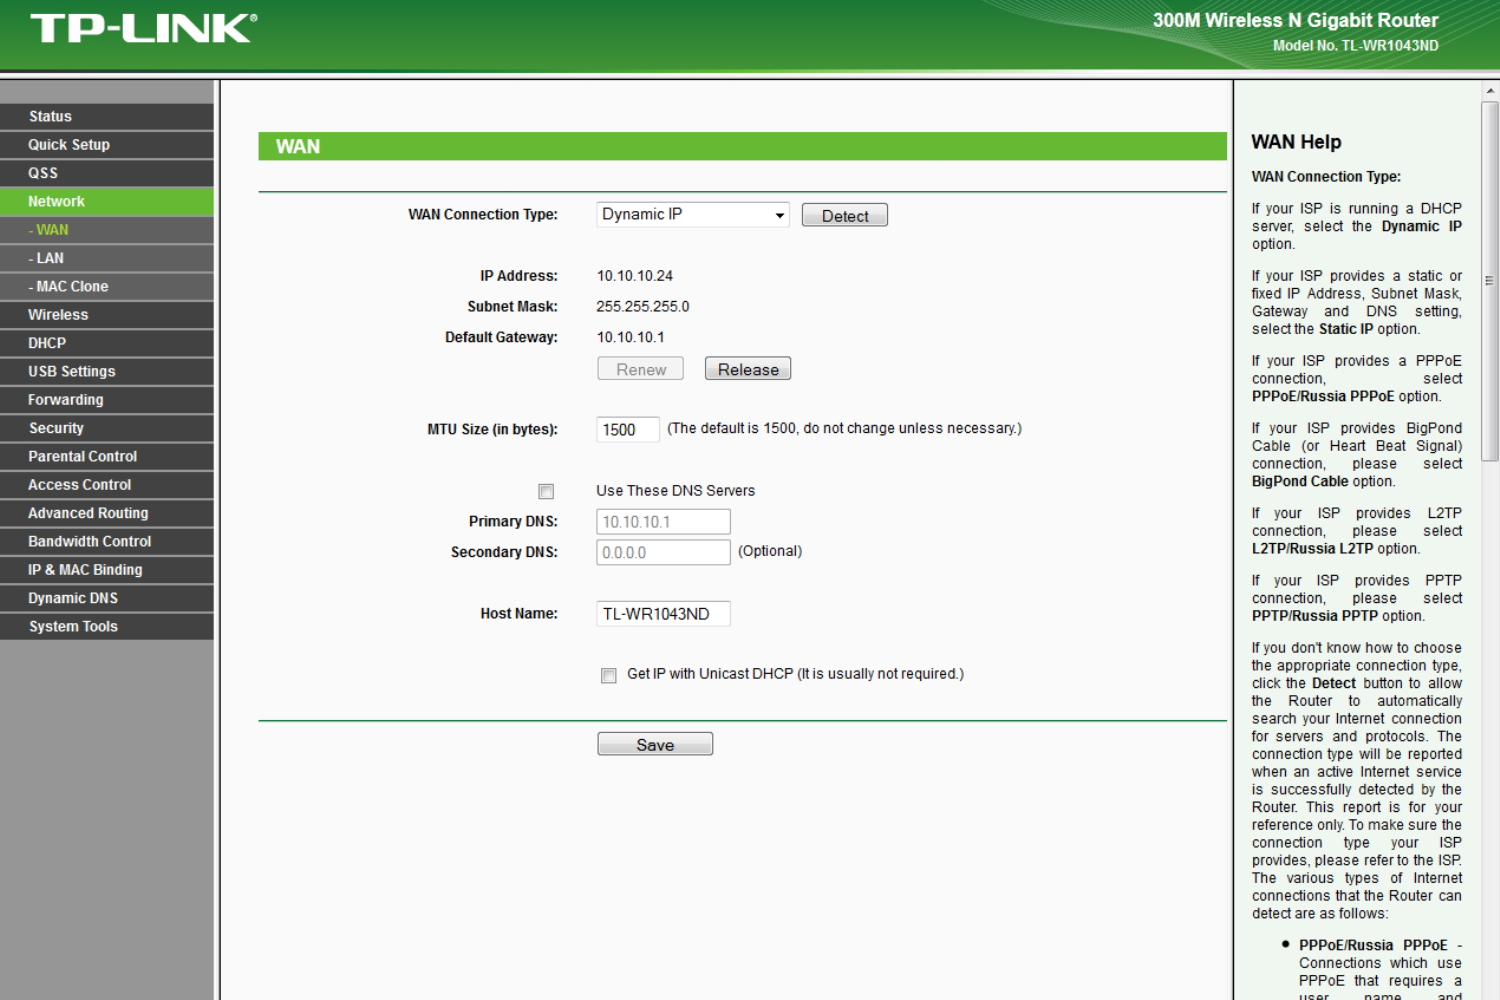This screenshot has height=1000, width=1500.
Task: Tick the Get IP with Unicast DHCP checkbox
Action: pos(608,675)
